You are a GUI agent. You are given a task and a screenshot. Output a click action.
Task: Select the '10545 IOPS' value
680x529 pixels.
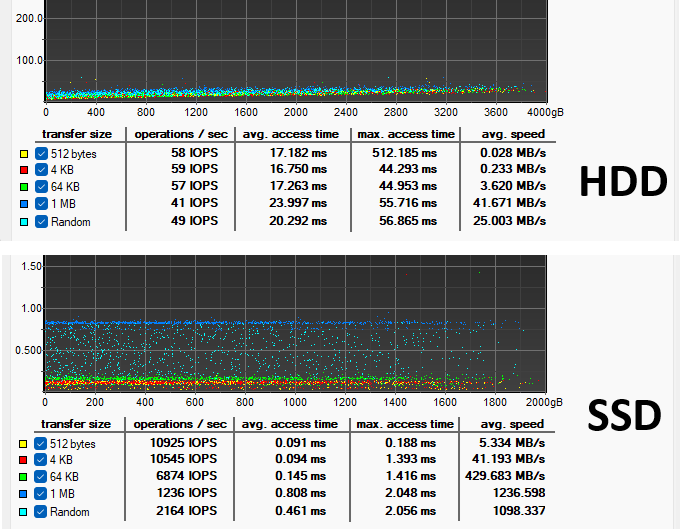tap(183, 459)
